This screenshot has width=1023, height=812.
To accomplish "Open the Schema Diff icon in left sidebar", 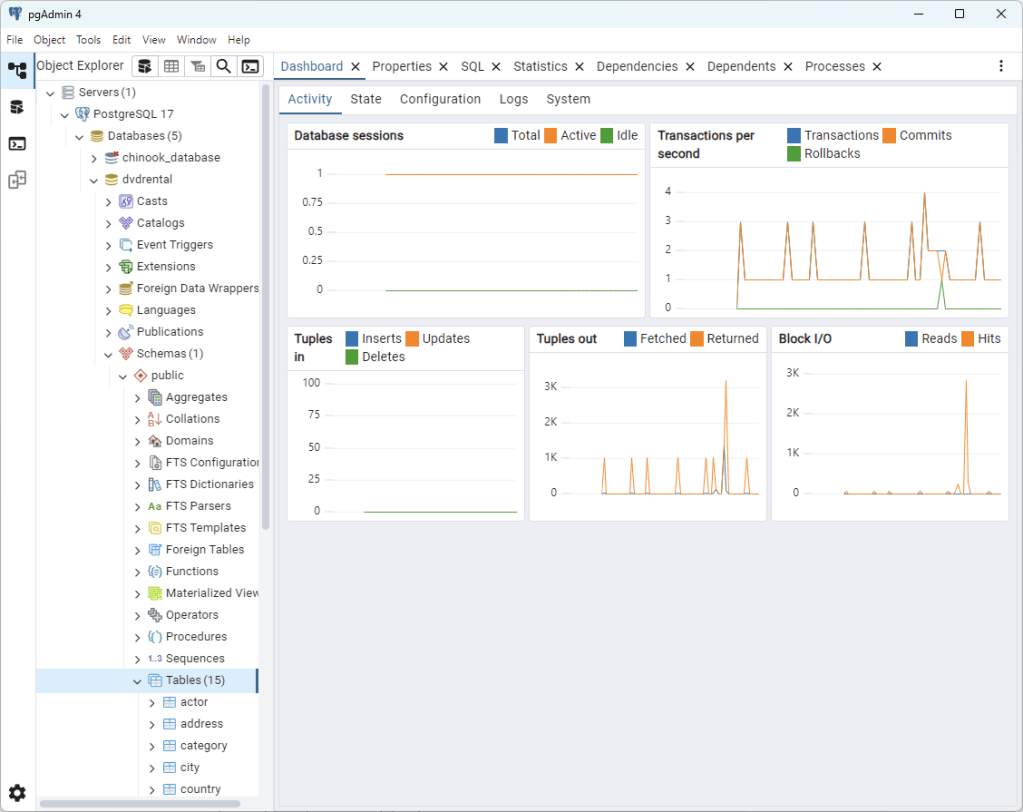I will [x=17, y=180].
